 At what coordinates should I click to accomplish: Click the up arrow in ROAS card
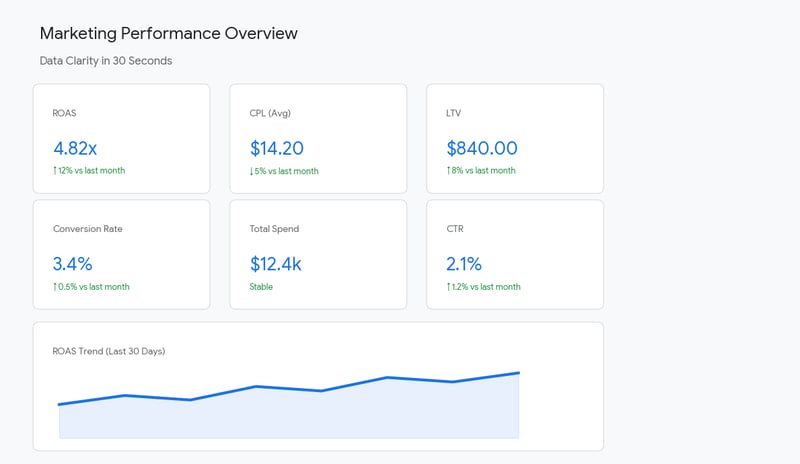click(x=55, y=171)
